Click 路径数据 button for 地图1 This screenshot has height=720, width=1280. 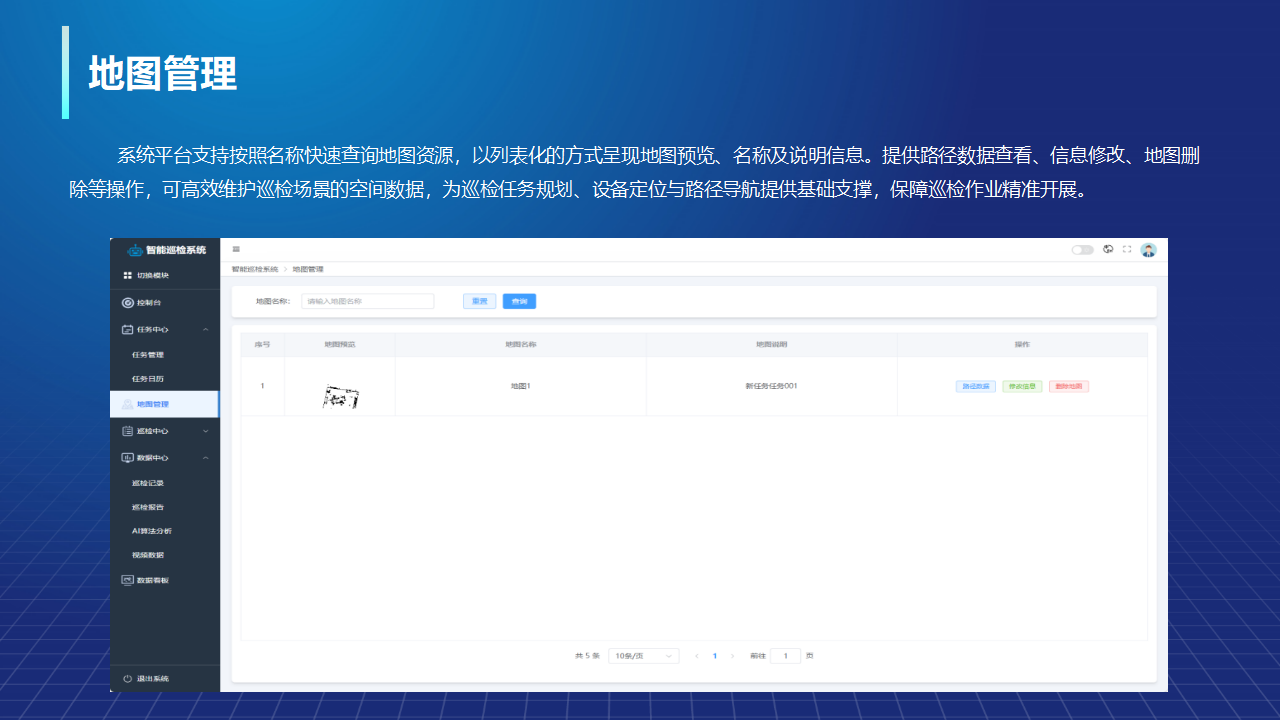[976, 386]
